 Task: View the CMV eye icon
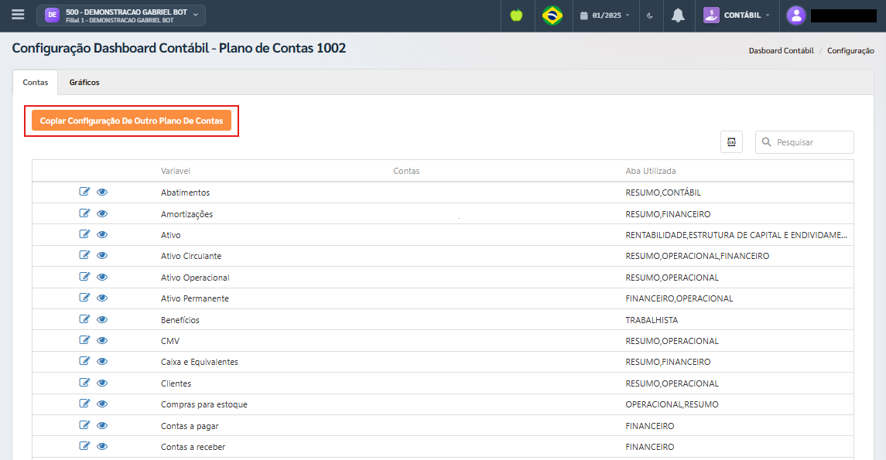point(102,340)
